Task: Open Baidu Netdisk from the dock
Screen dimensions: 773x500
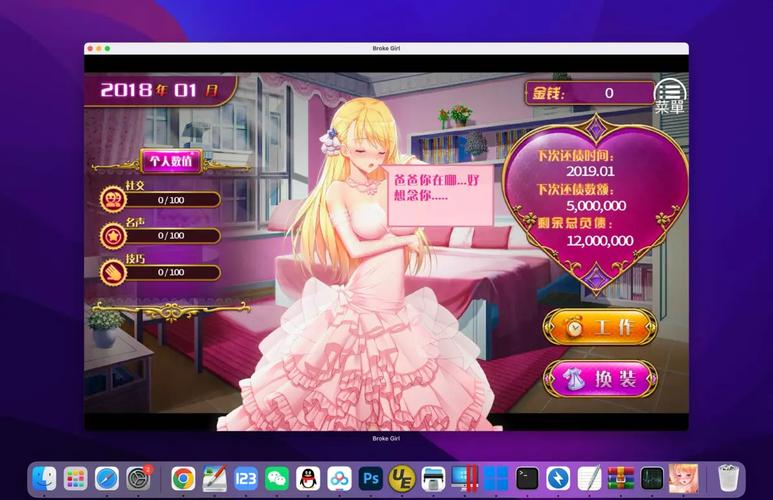Action: 340,479
